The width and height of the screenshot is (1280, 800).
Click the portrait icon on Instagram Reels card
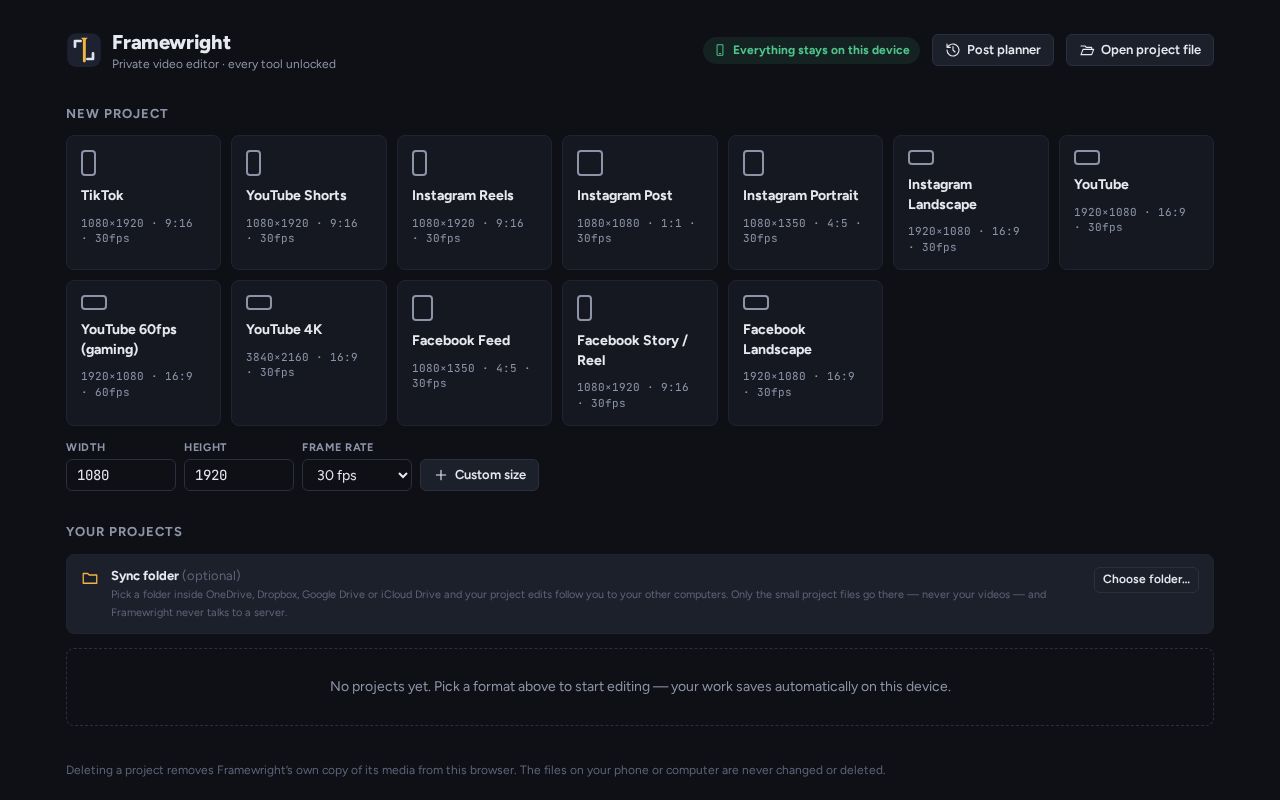coord(420,163)
